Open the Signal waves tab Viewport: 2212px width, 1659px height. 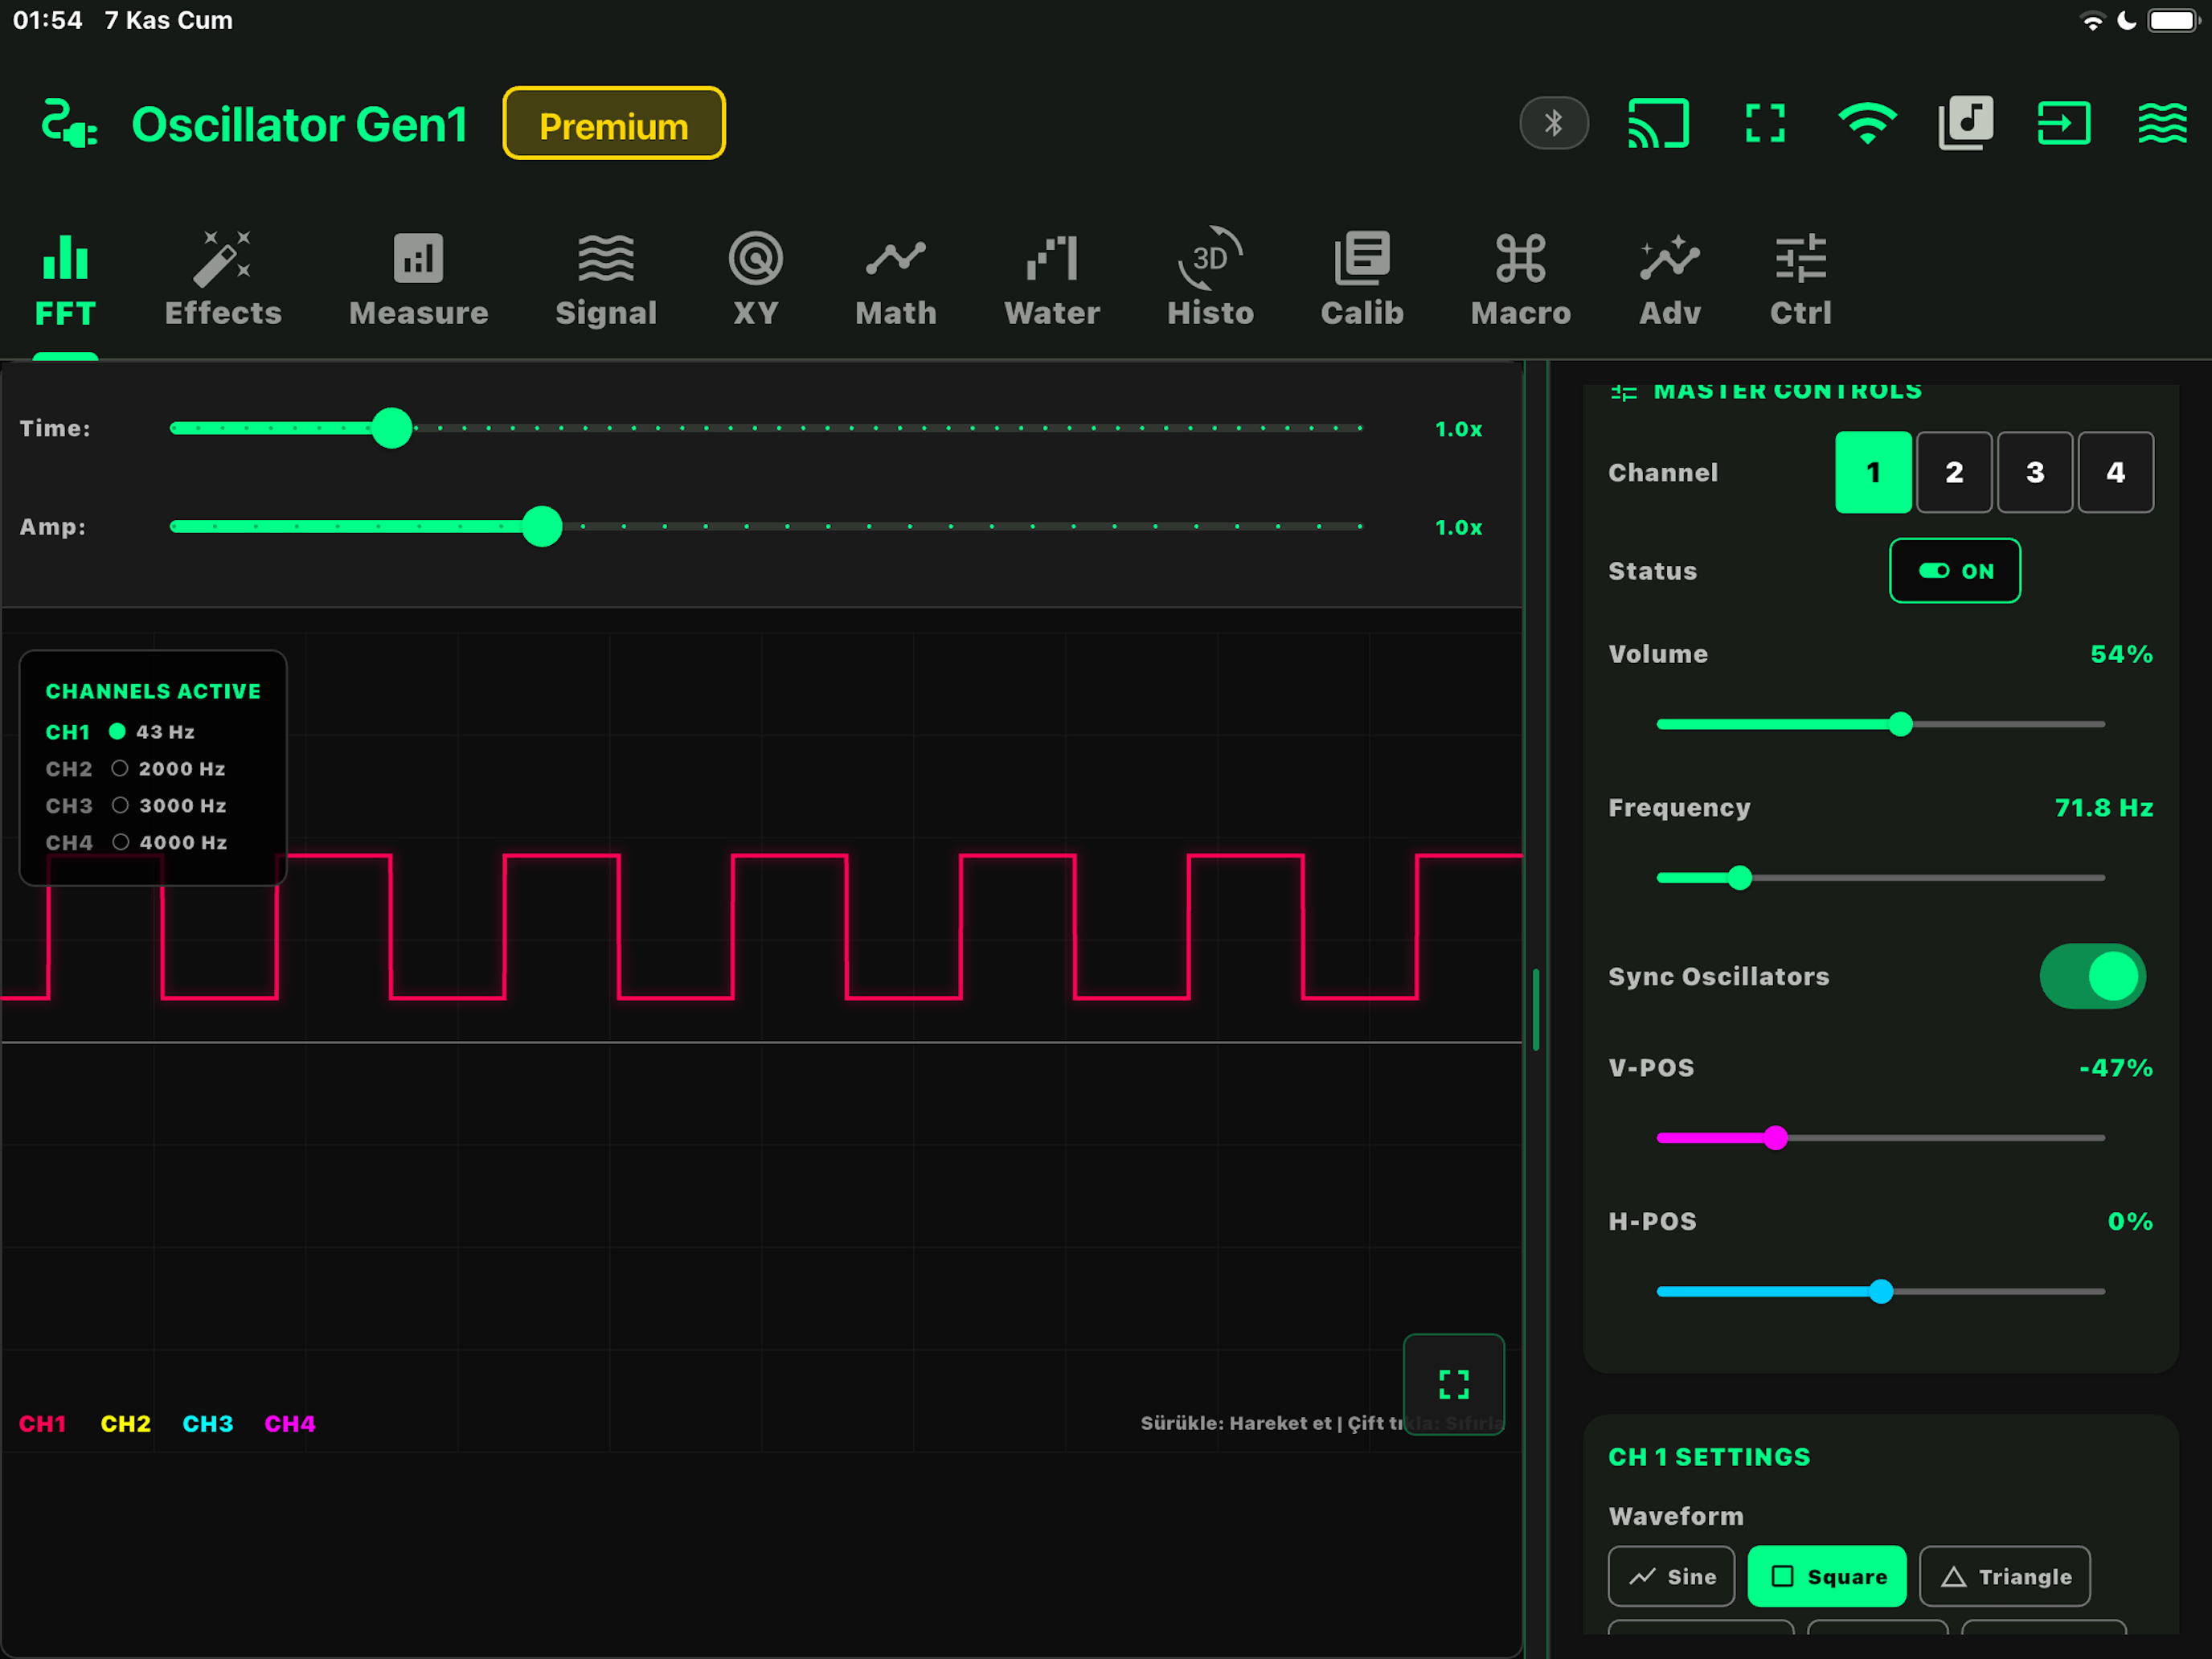[606, 280]
